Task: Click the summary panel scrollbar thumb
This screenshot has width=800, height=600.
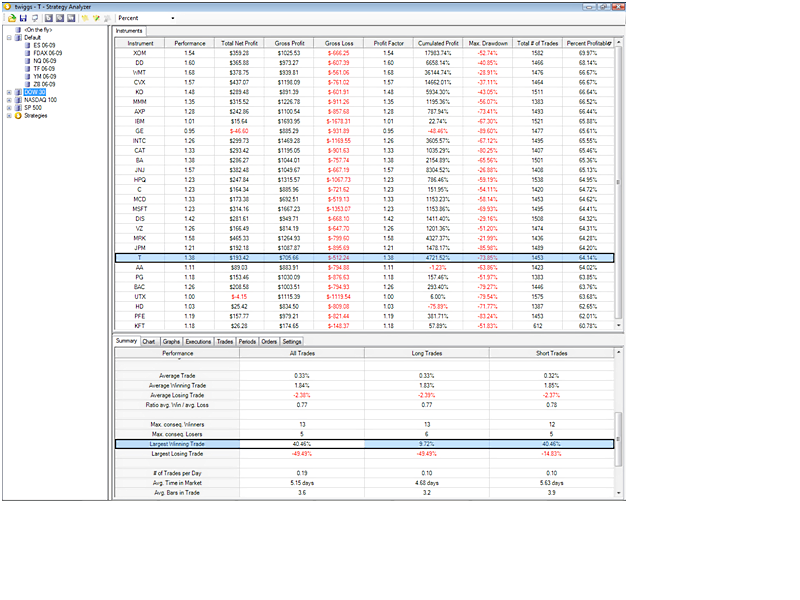Action: pyautogui.click(x=618, y=439)
